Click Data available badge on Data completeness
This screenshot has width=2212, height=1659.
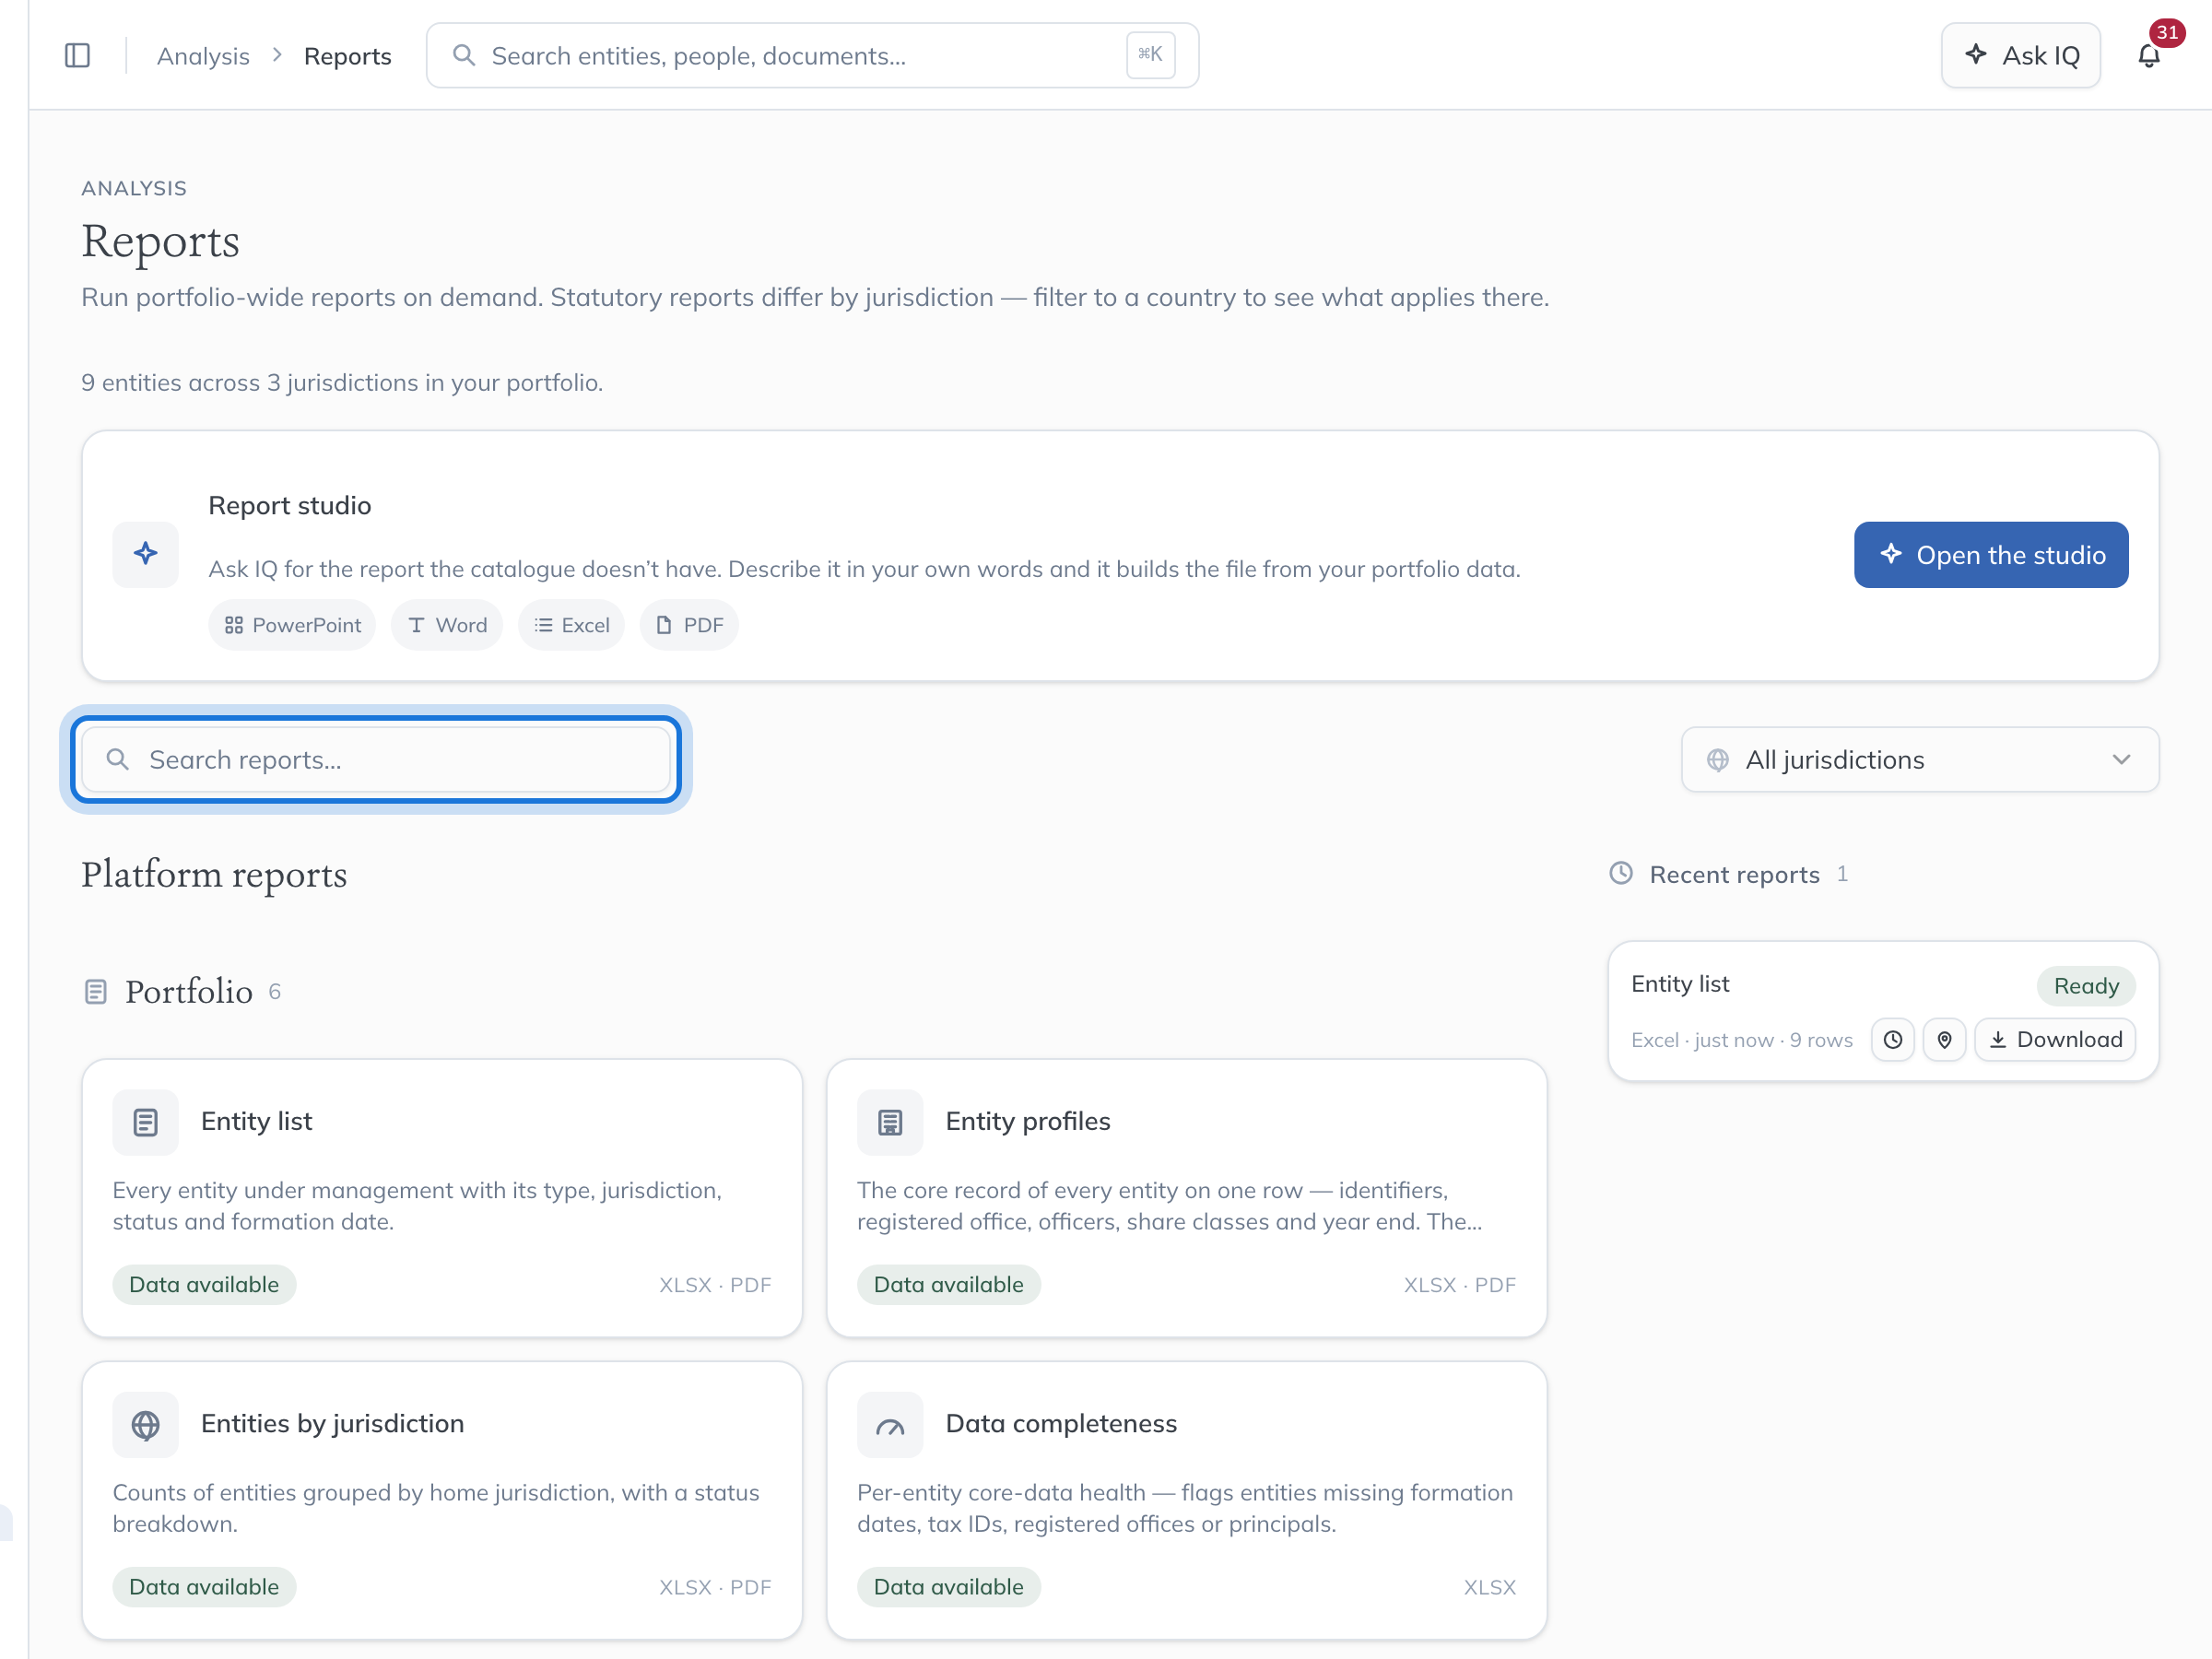[948, 1587]
